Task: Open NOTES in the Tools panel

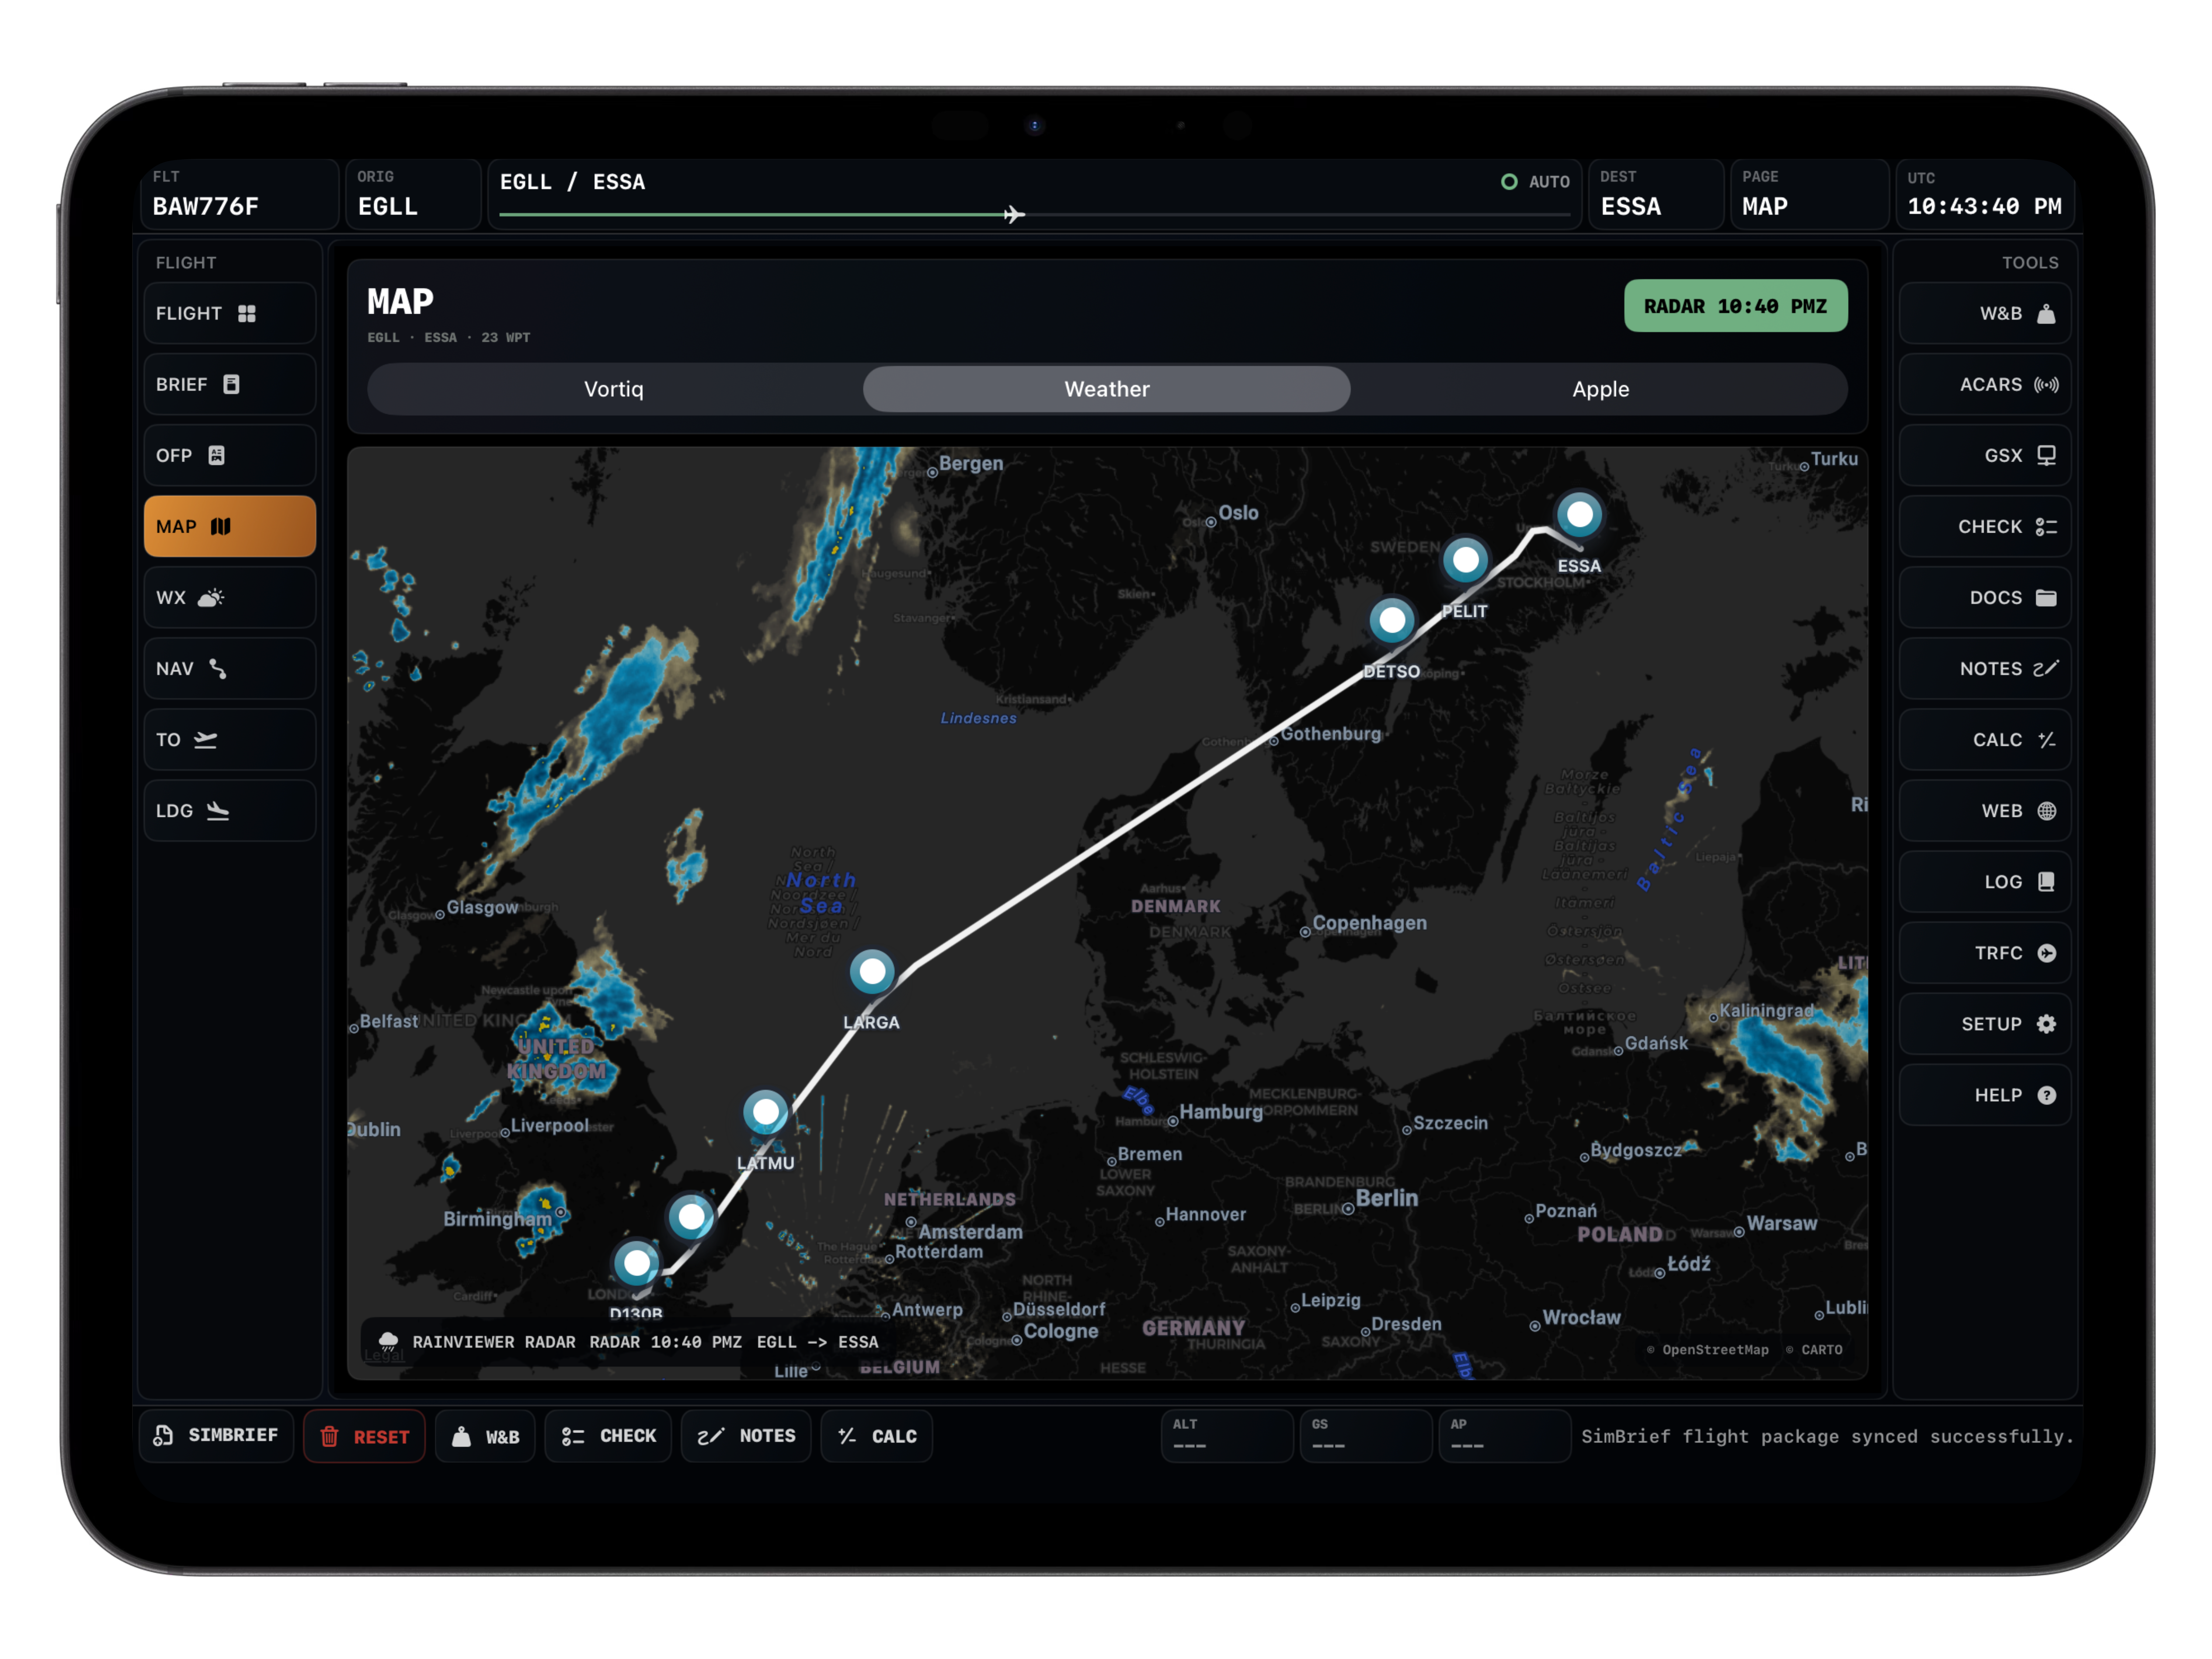Action: click(x=1985, y=669)
